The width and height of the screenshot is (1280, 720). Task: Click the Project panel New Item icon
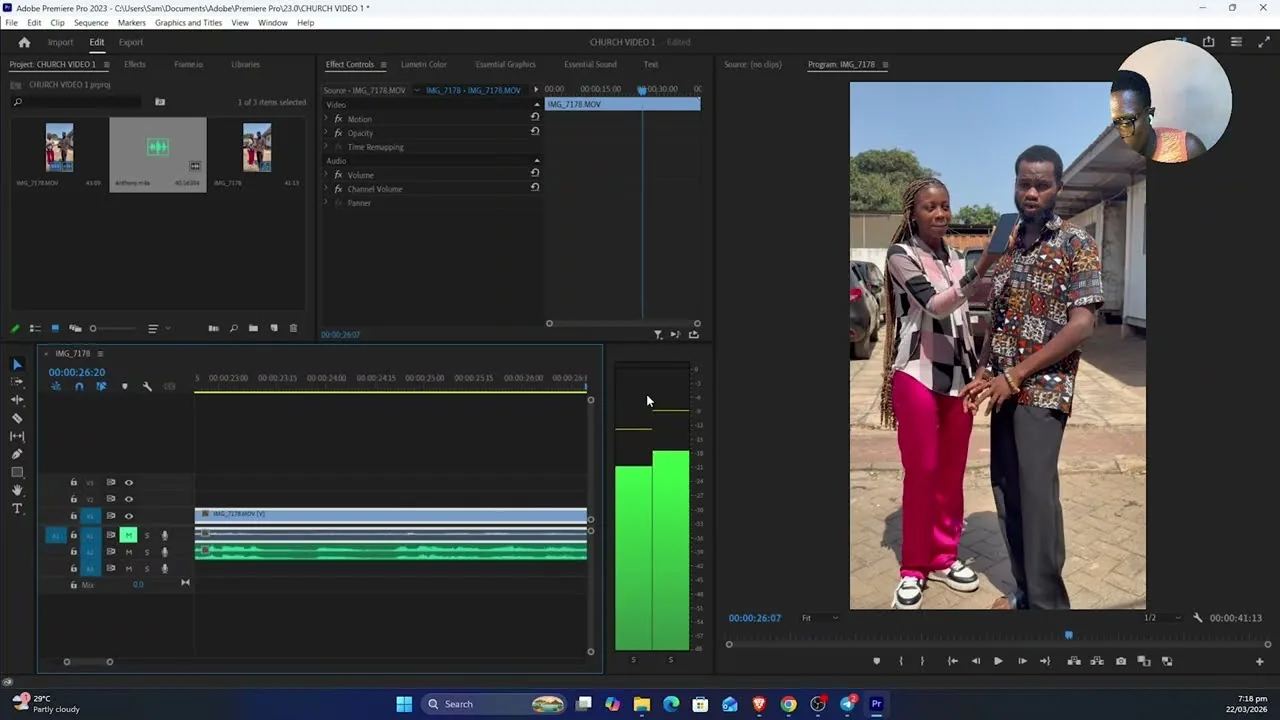[x=273, y=328]
